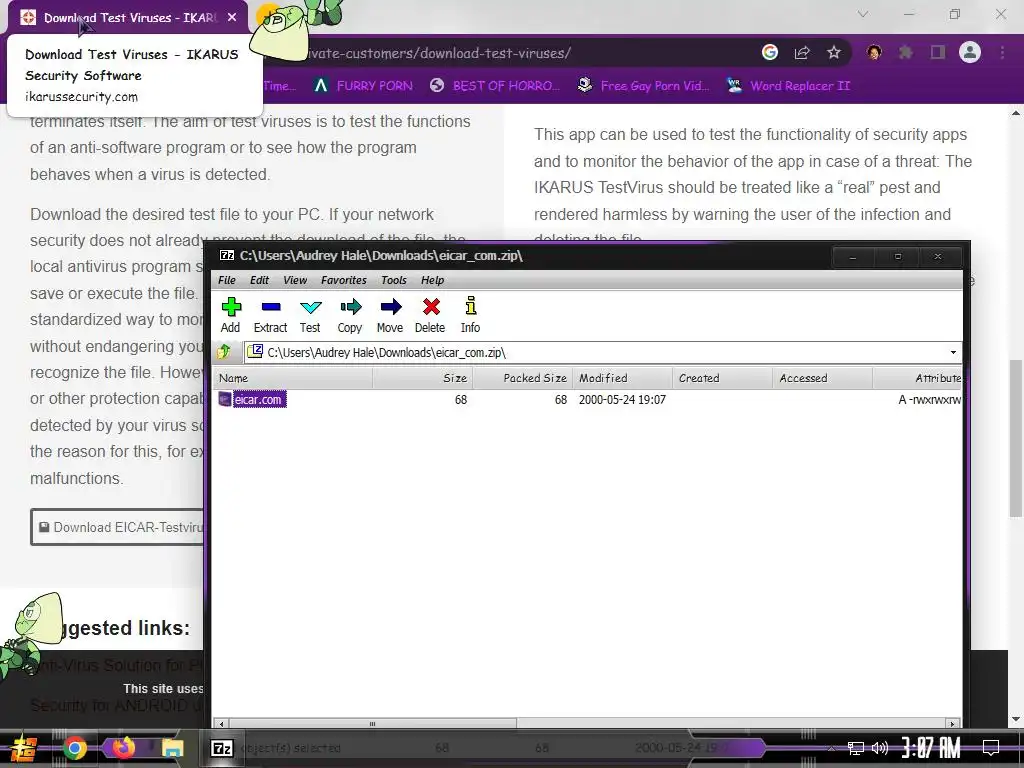1024x768 pixels.
Task: Open the File menu in 7-Zip
Action: (x=227, y=280)
